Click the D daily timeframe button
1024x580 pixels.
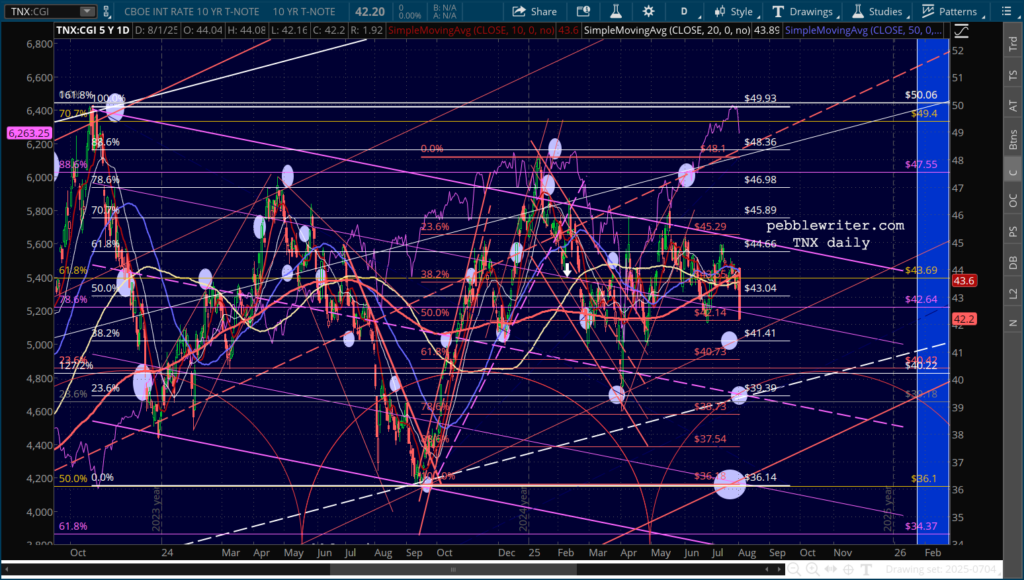684,12
